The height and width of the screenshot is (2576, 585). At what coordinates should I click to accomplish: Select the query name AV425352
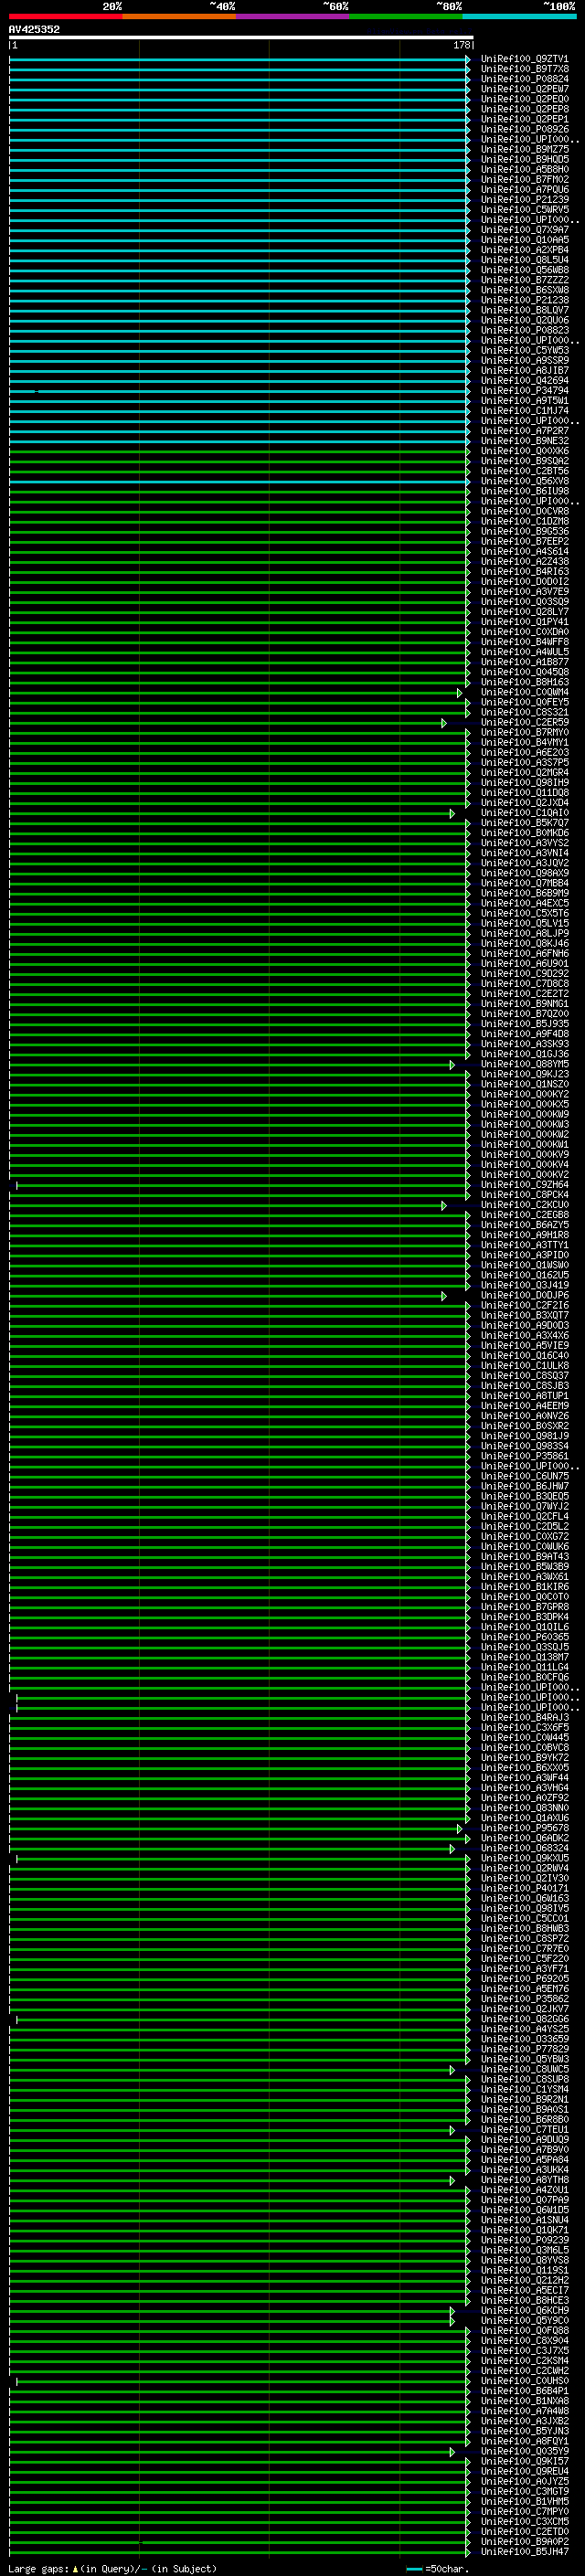pyautogui.click(x=34, y=29)
